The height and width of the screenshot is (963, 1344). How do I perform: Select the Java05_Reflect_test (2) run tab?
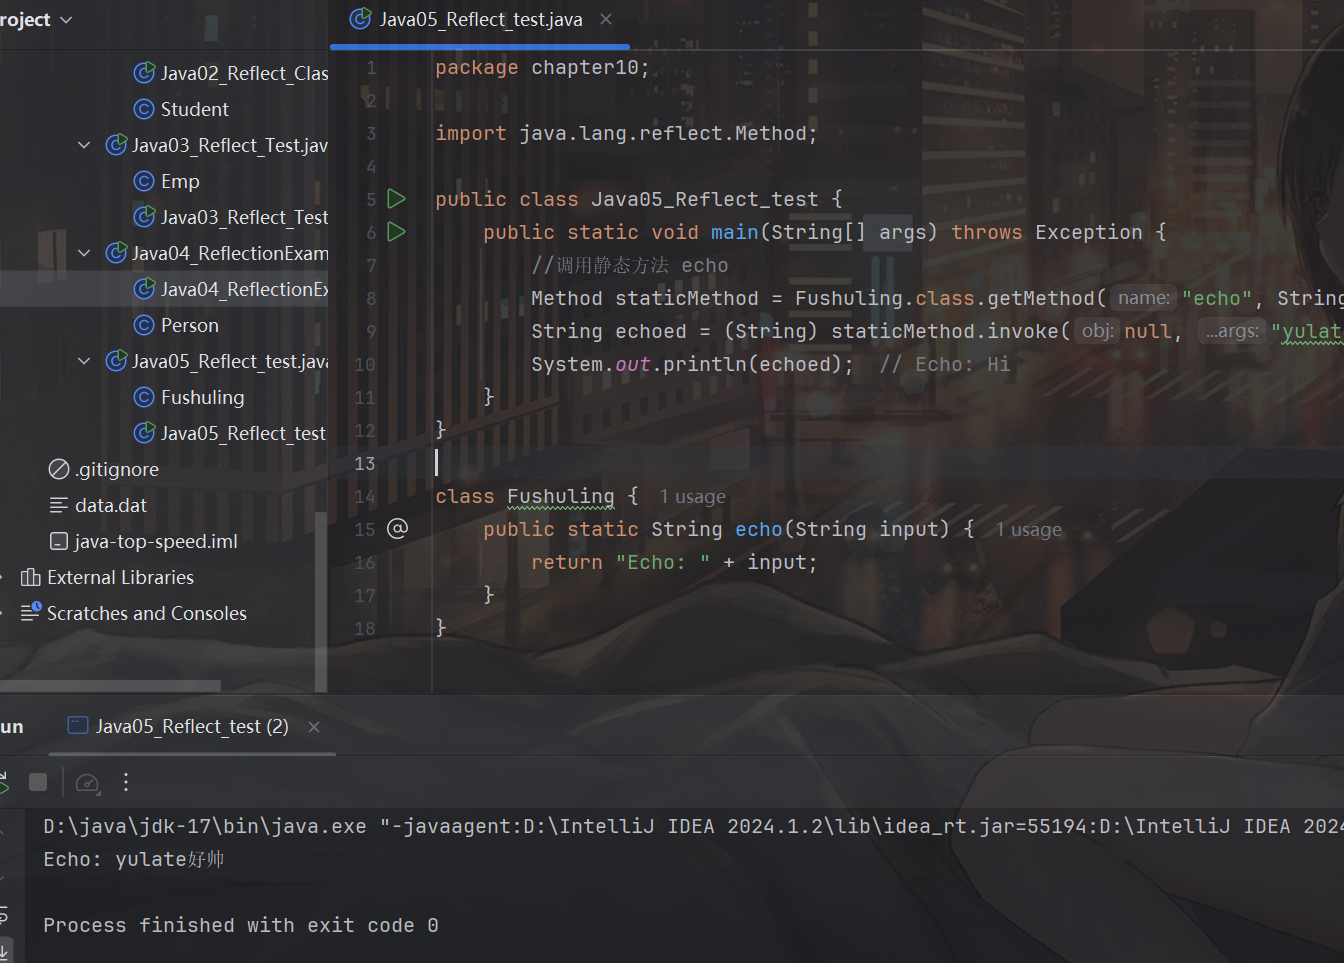(x=190, y=727)
